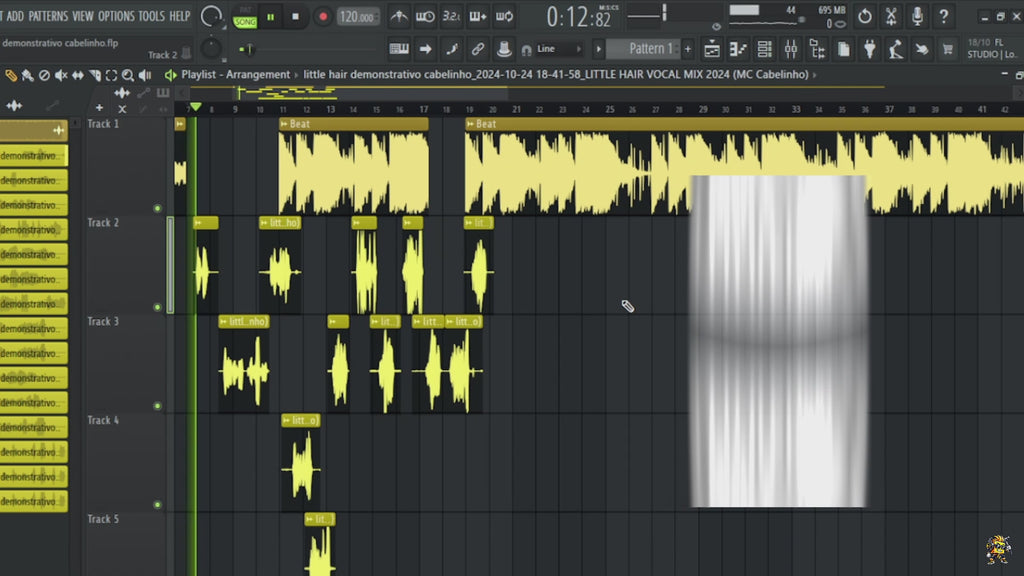Toggle the PAT/SONG mode switch
1024x576 pixels.
[x=244, y=16]
